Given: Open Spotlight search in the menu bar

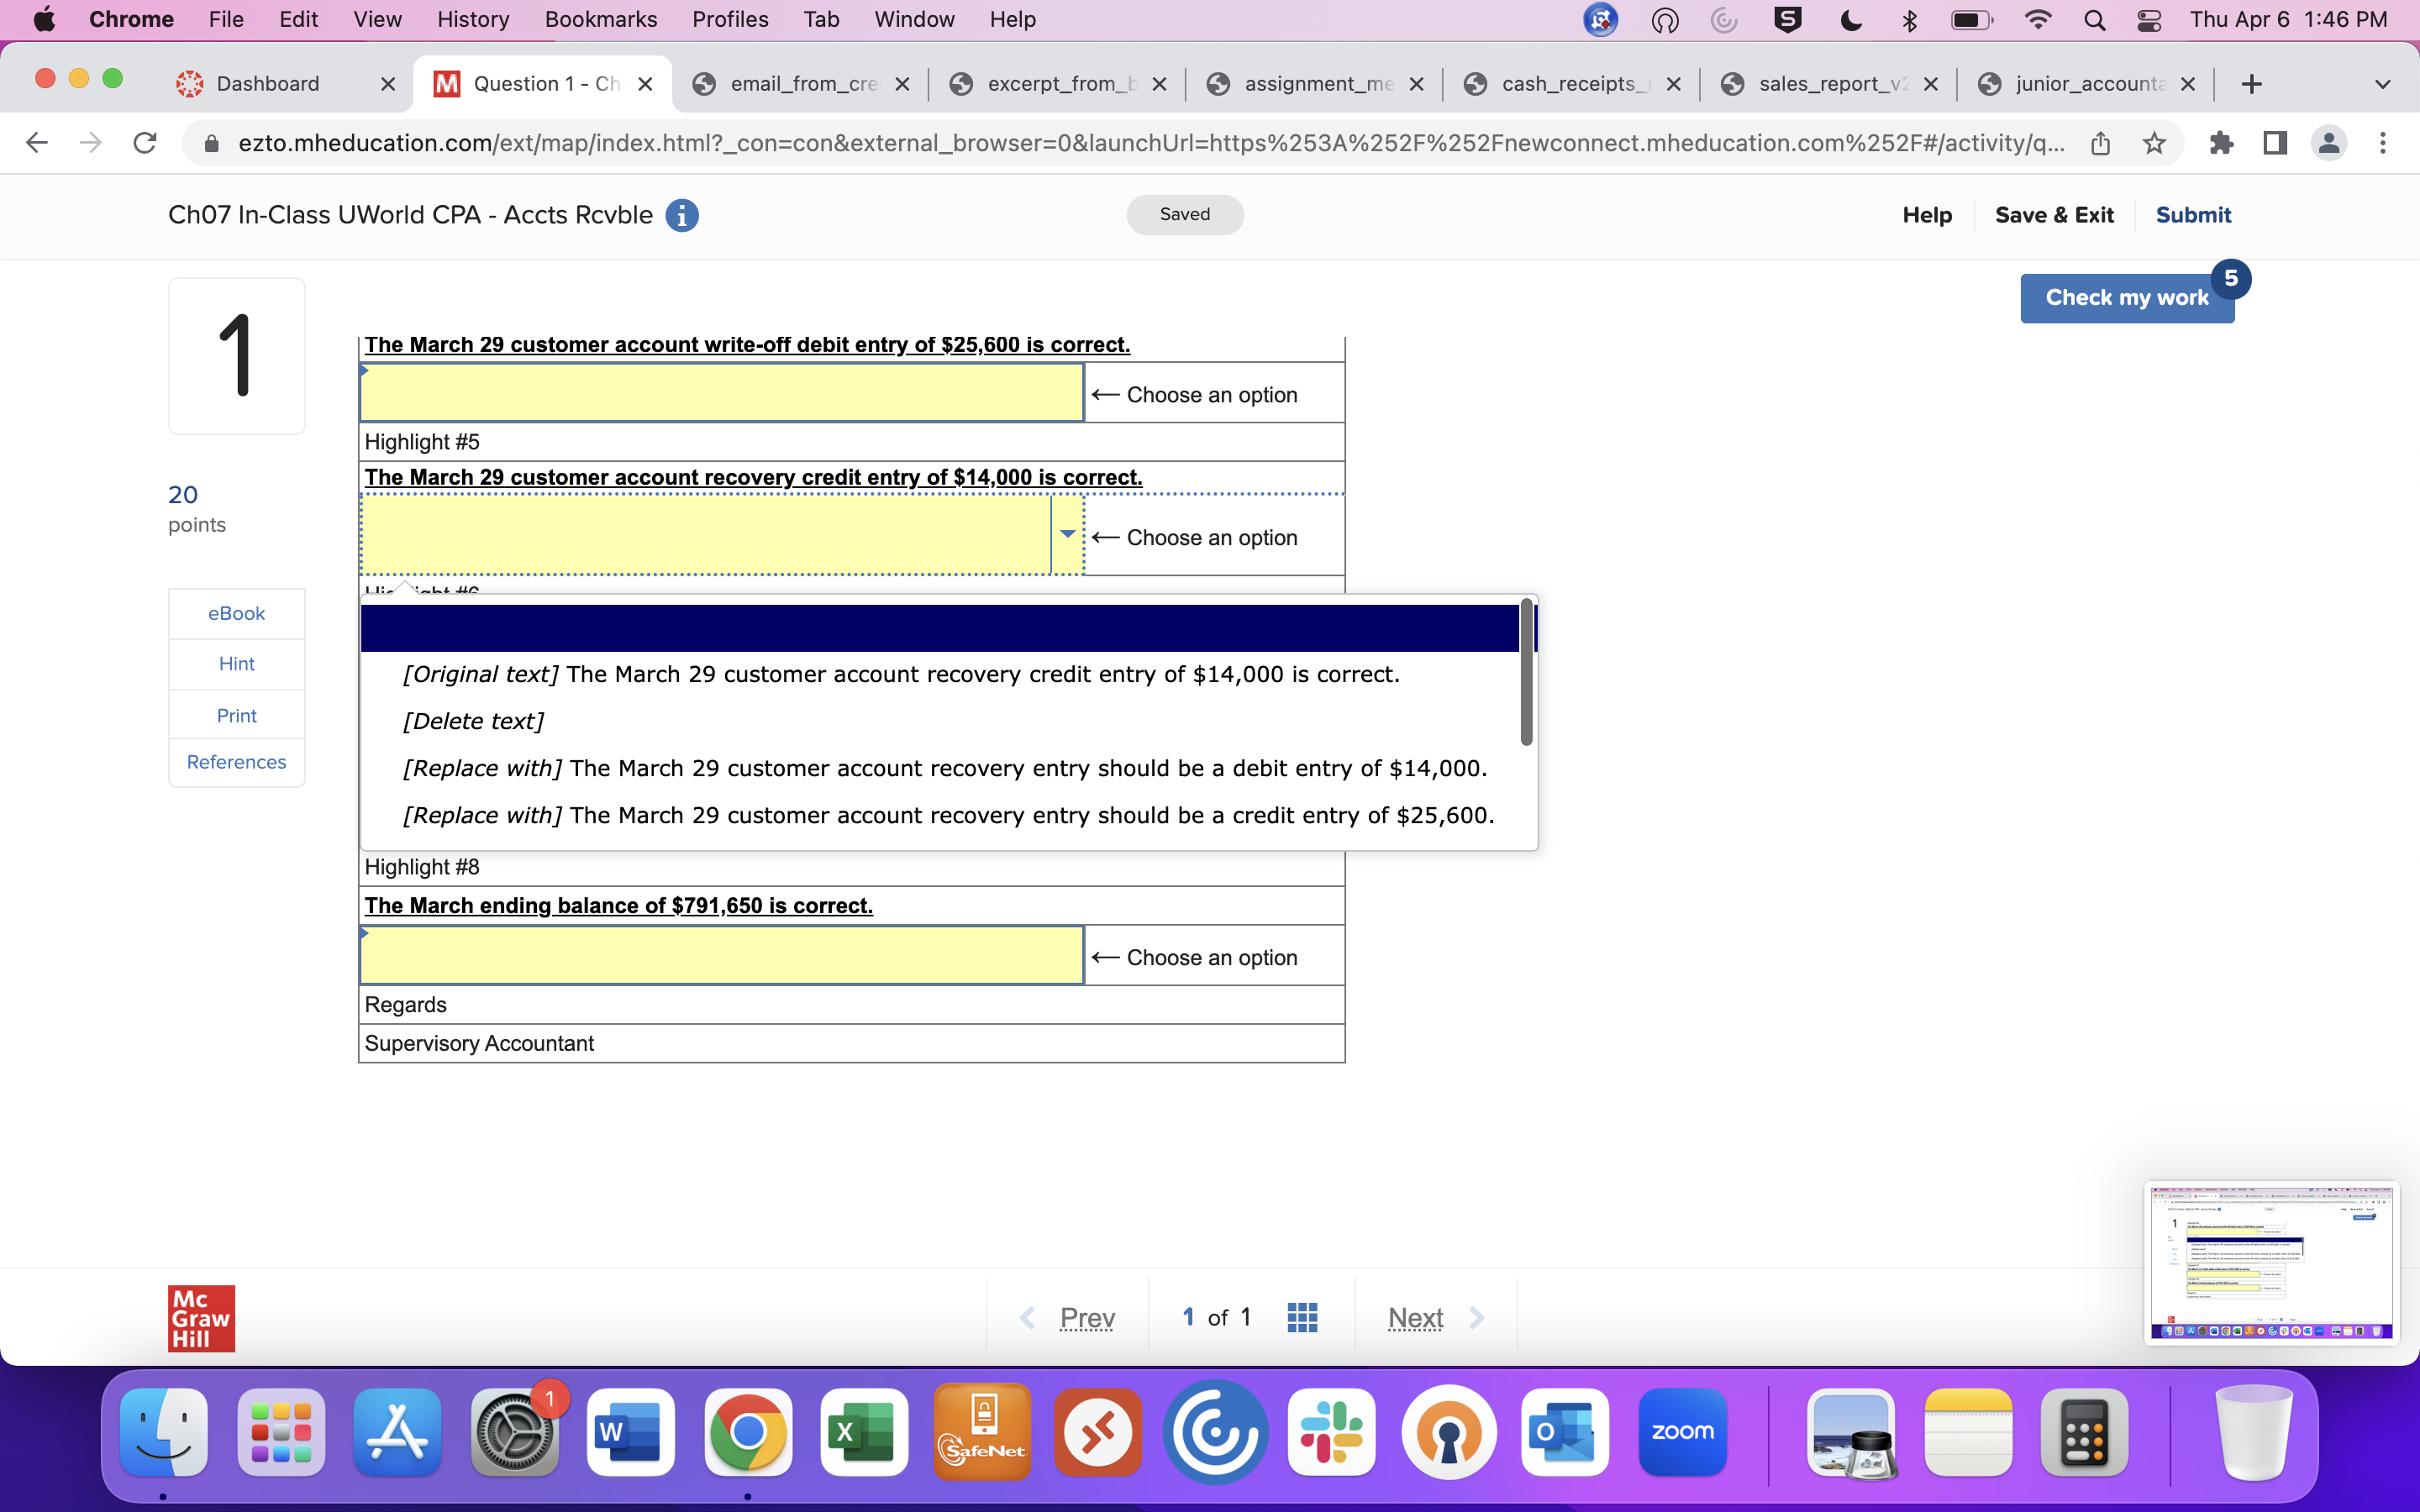Looking at the screenshot, I should 2096,19.
